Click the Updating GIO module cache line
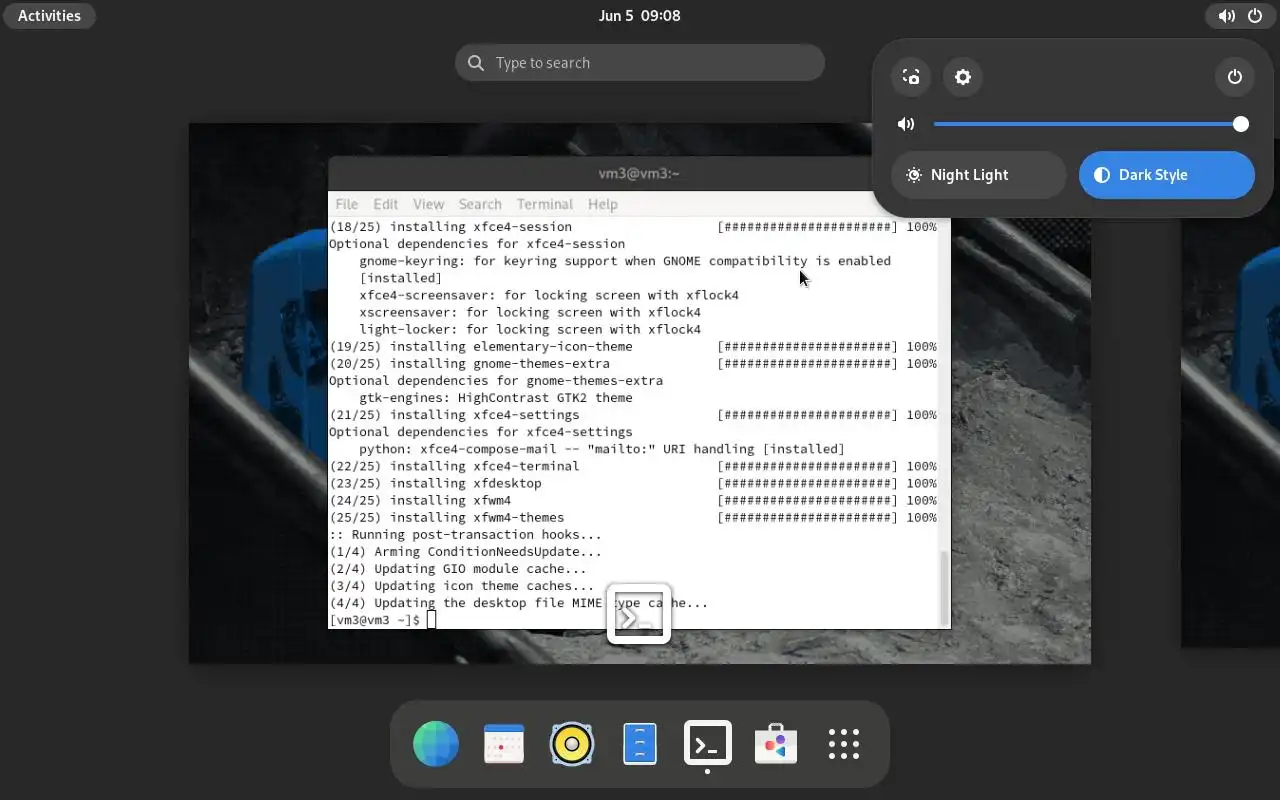 coord(458,569)
